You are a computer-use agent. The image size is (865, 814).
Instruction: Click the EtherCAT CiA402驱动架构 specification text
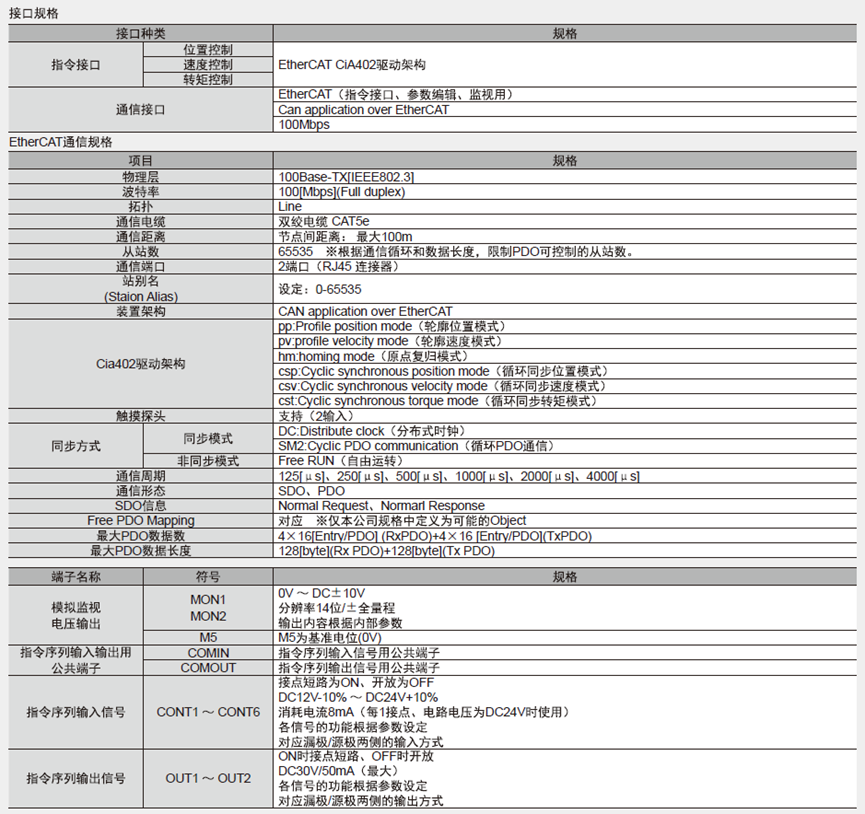(x=352, y=64)
